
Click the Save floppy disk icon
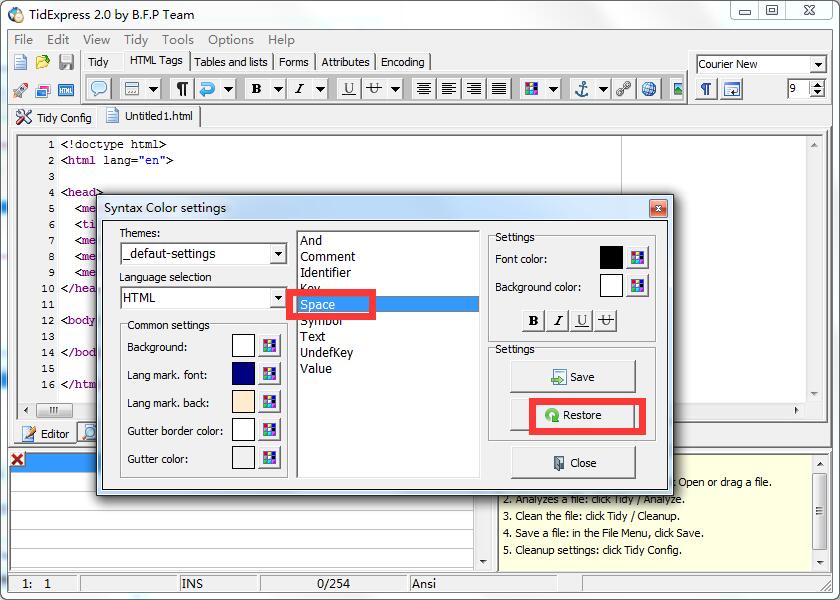pos(66,62)
